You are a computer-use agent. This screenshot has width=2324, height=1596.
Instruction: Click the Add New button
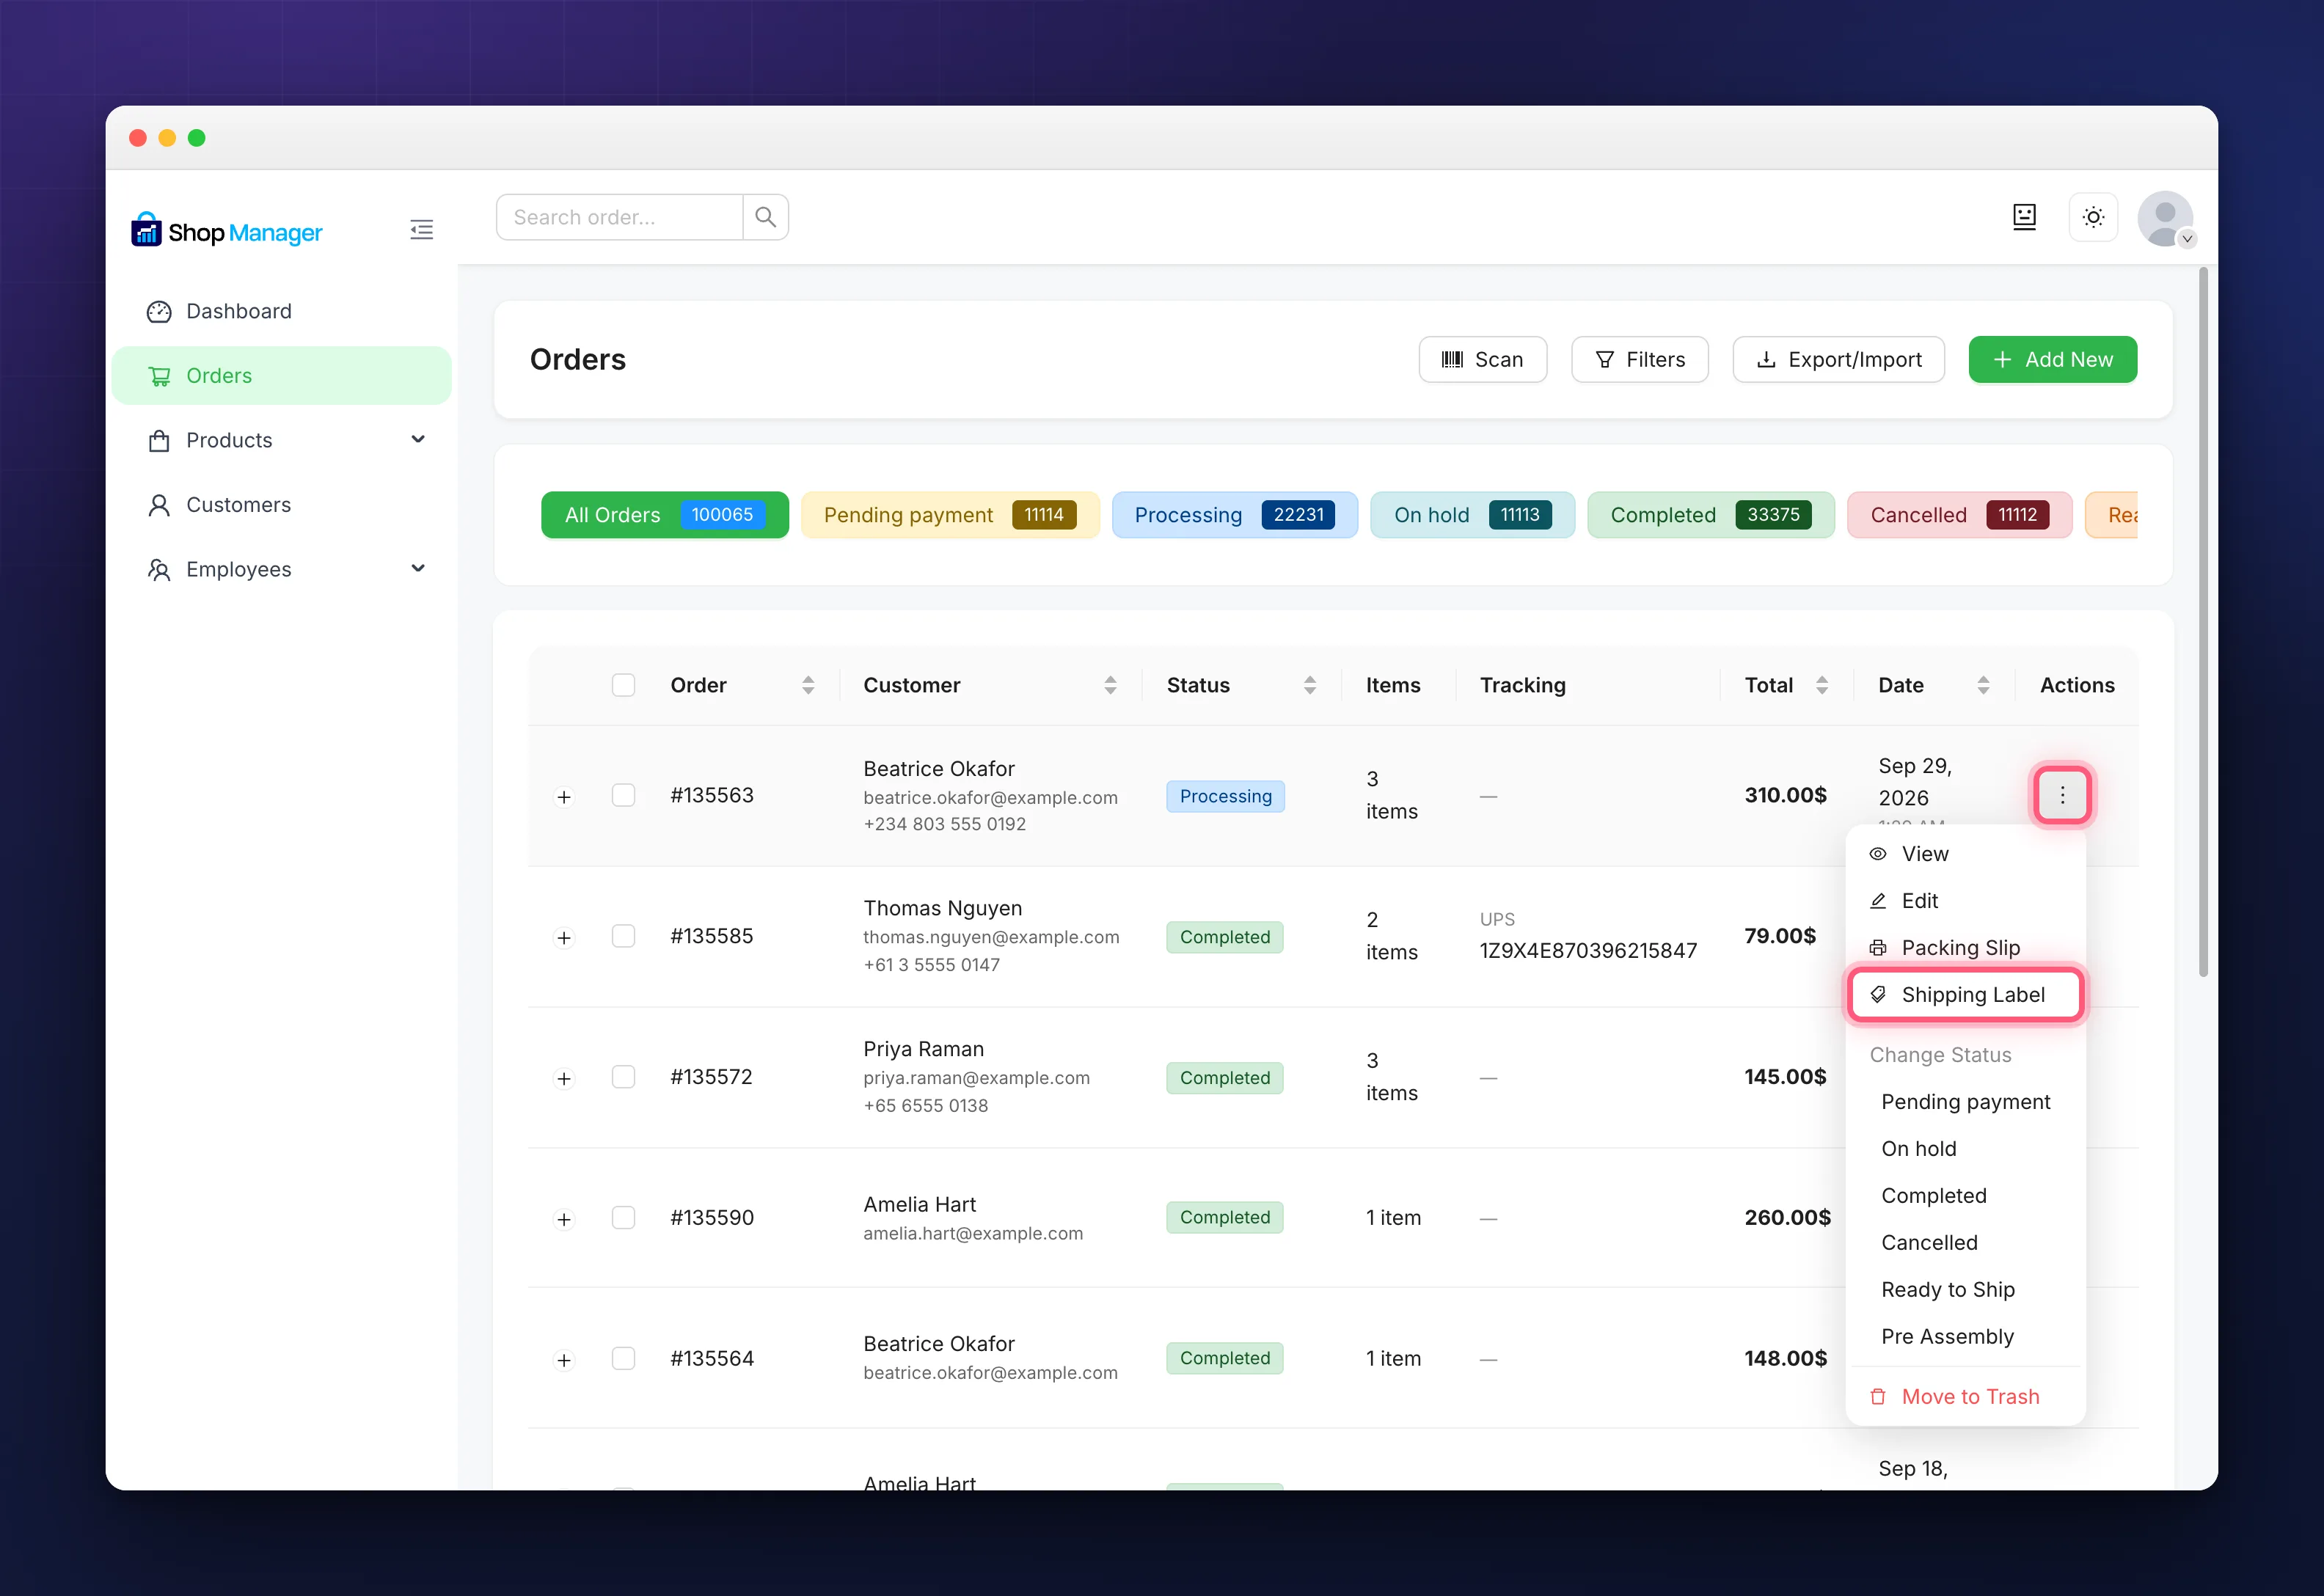(2052, 359)
